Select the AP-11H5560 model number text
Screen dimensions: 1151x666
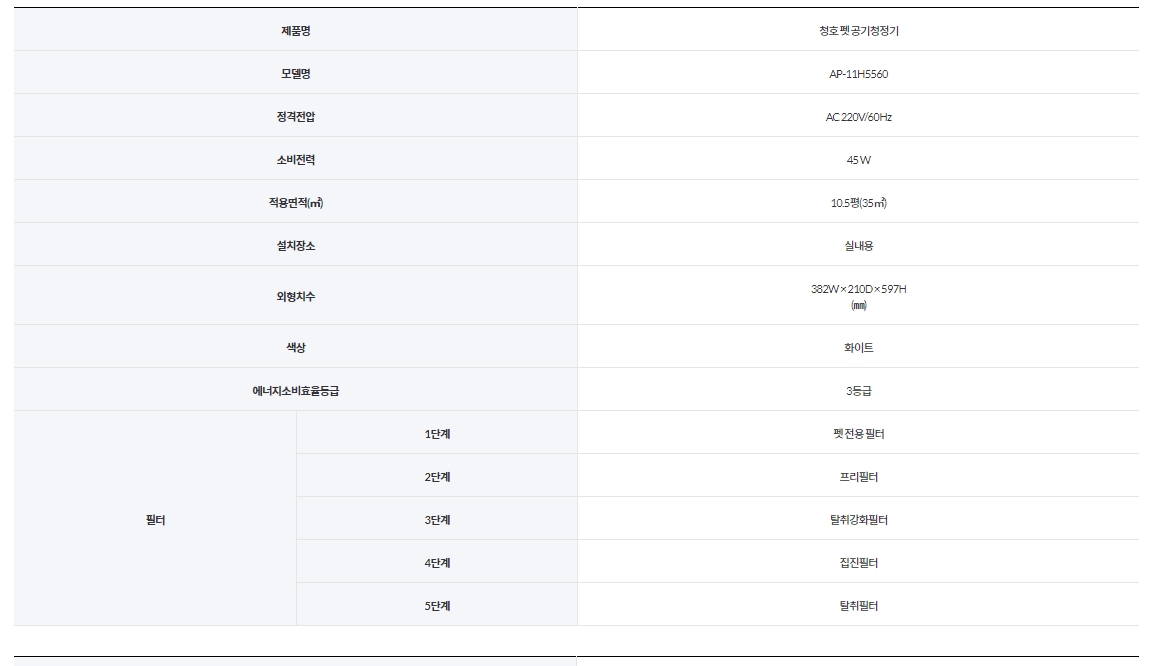(858, 74)
